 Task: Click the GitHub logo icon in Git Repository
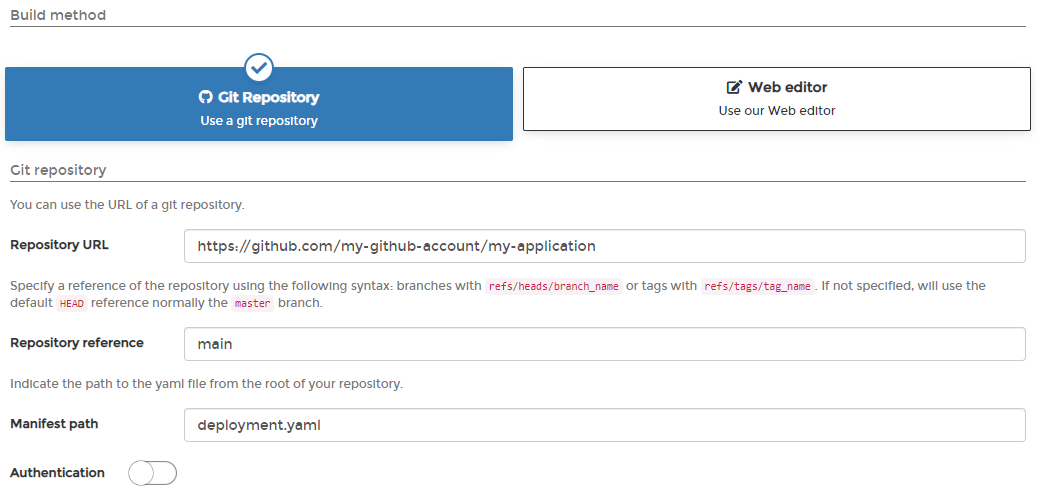coord(205,98)
